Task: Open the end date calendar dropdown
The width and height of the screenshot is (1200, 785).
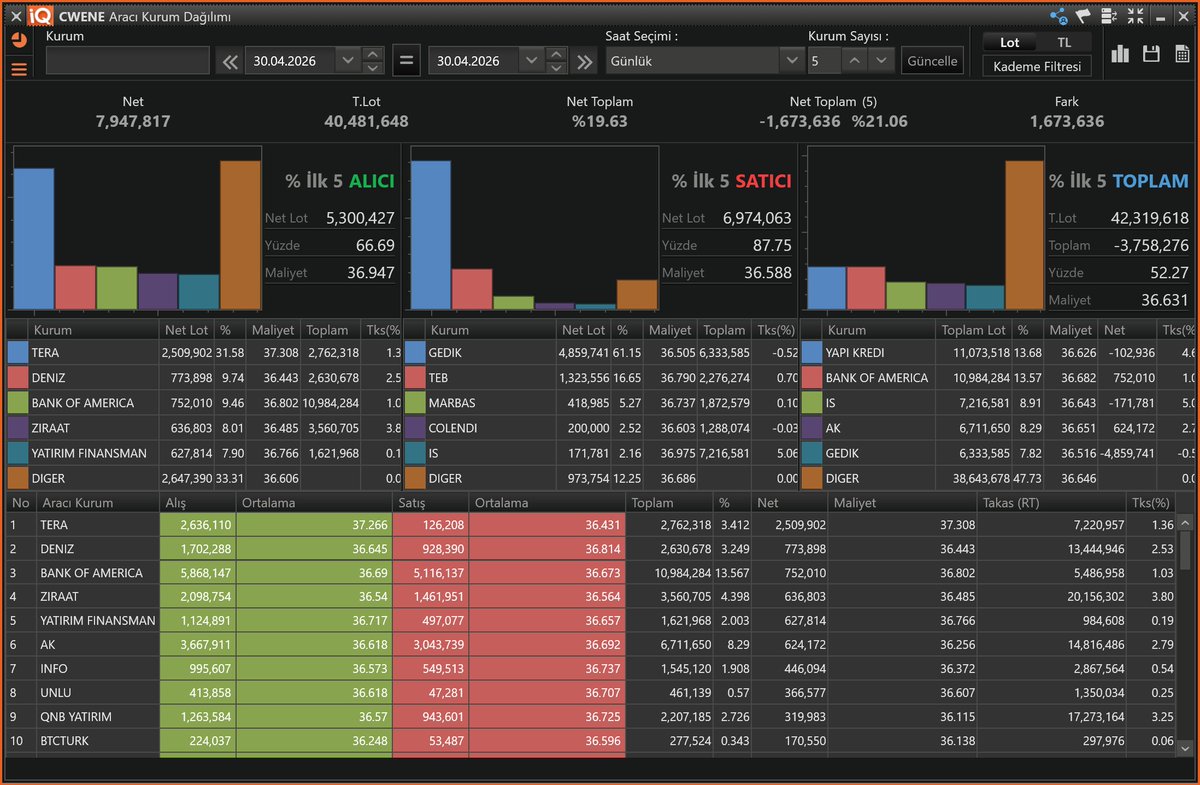Action: 532,61
